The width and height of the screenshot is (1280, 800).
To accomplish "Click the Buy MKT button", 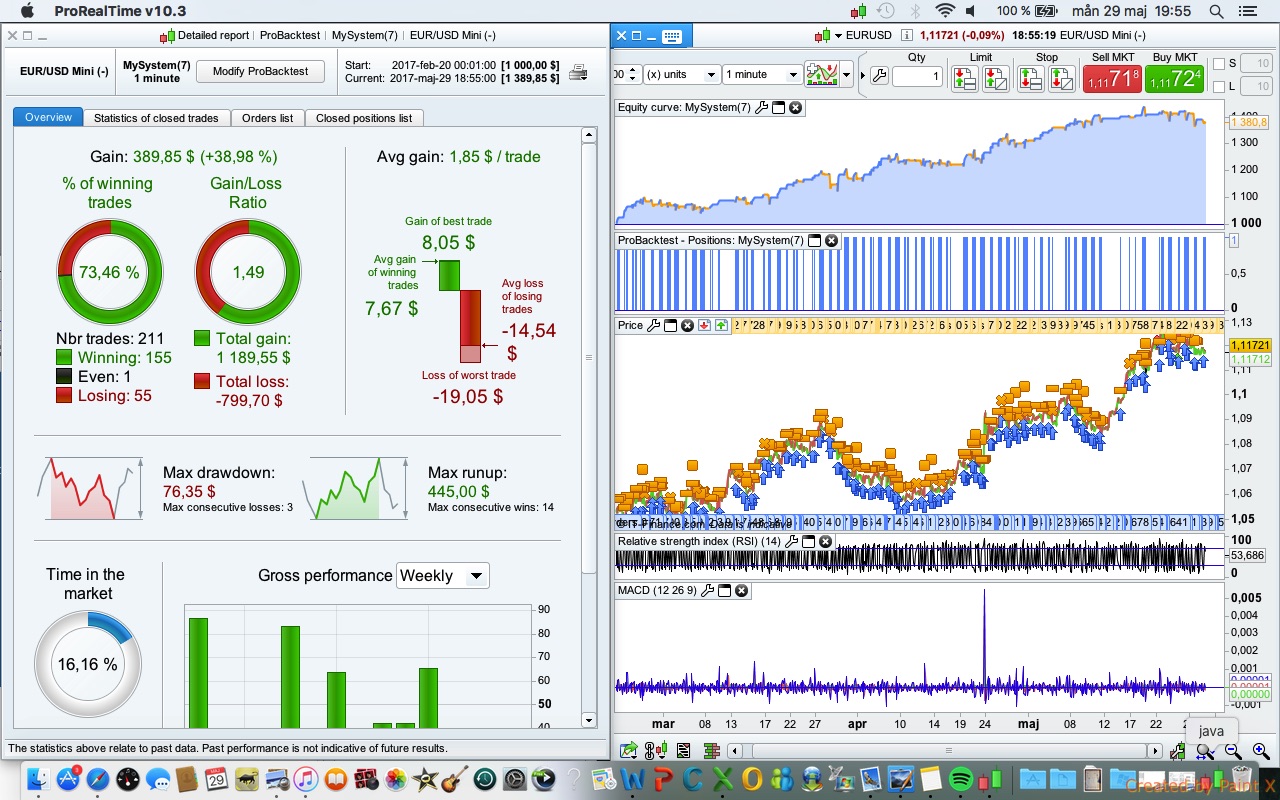I will [x=1174, y=78].
